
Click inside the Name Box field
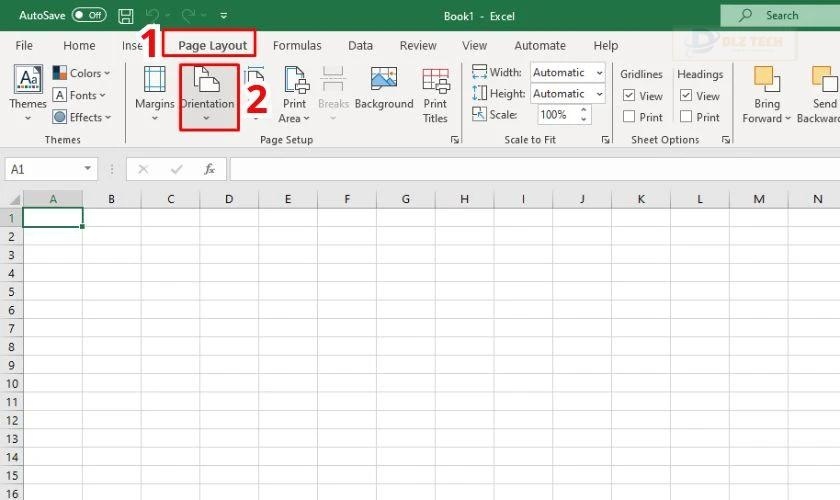45,170
